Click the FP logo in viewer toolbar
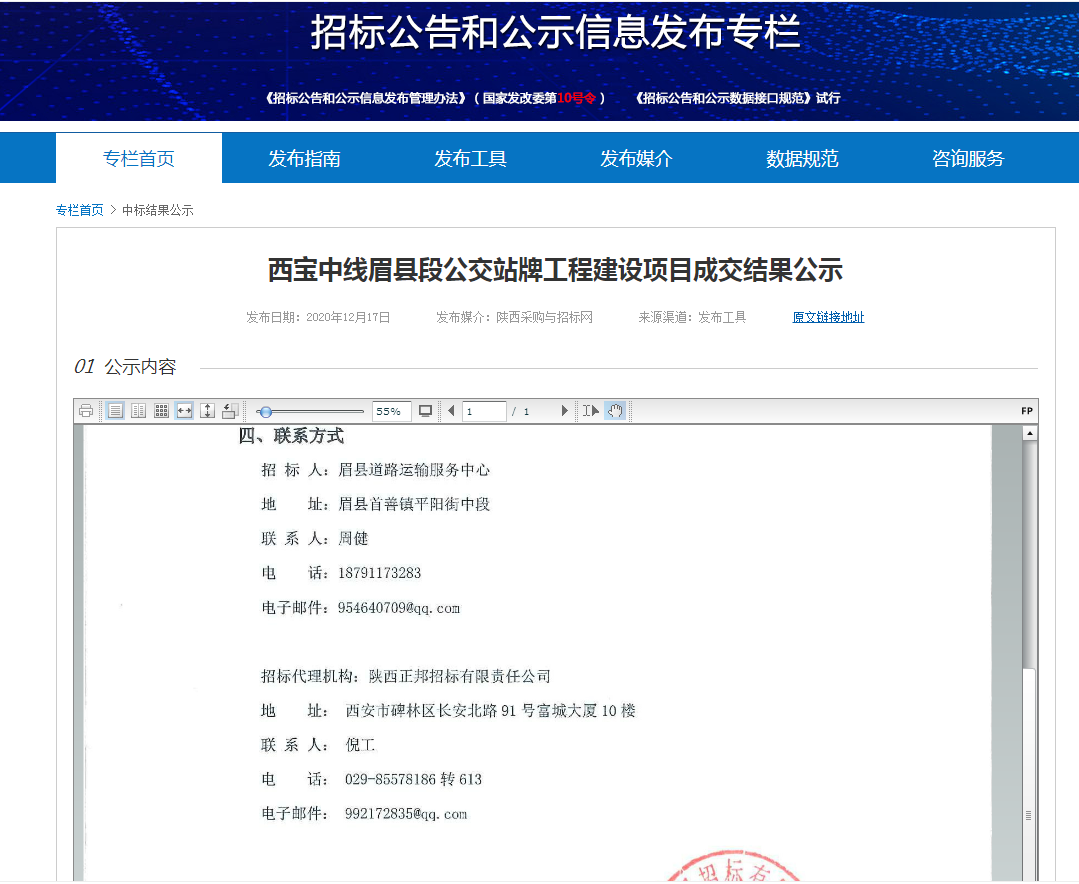The image size is (1079, 884). [1027, 411]
